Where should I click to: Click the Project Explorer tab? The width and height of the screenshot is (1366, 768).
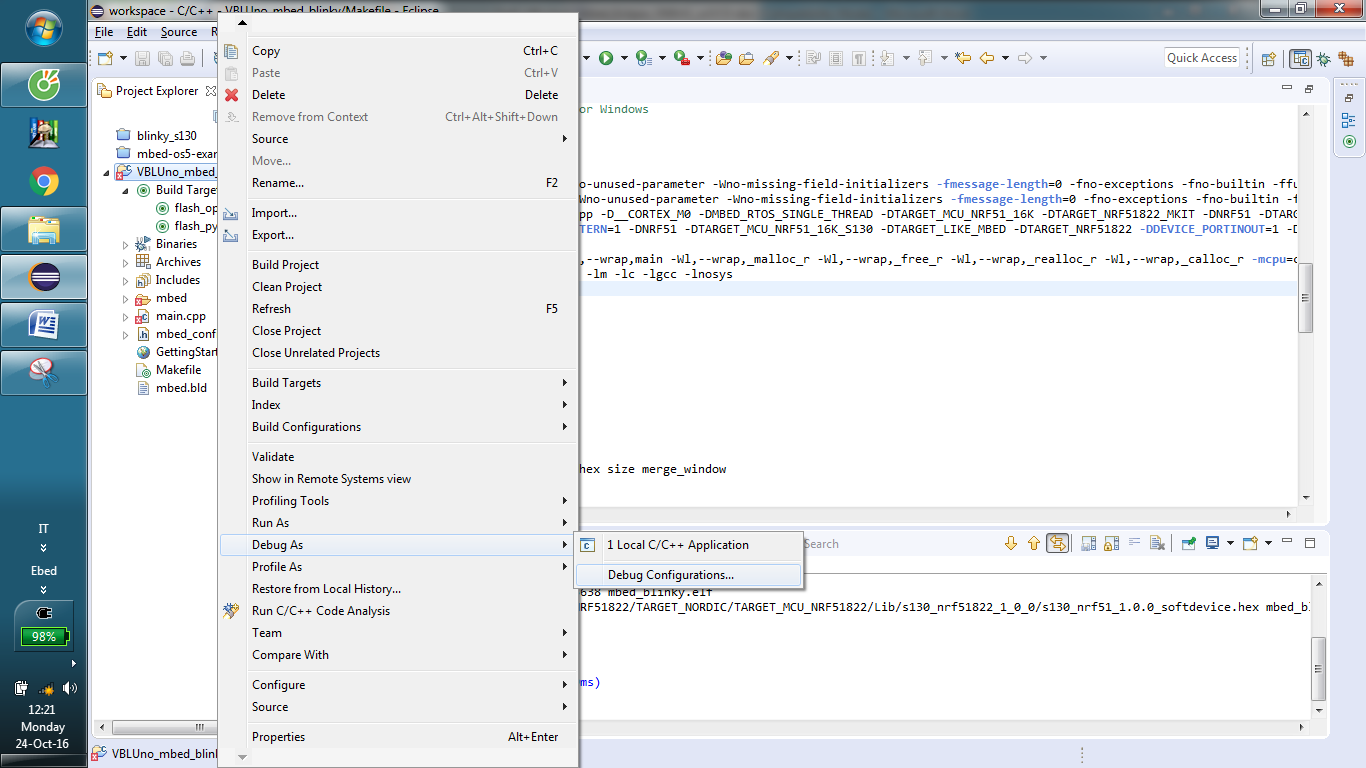(157, 91)
